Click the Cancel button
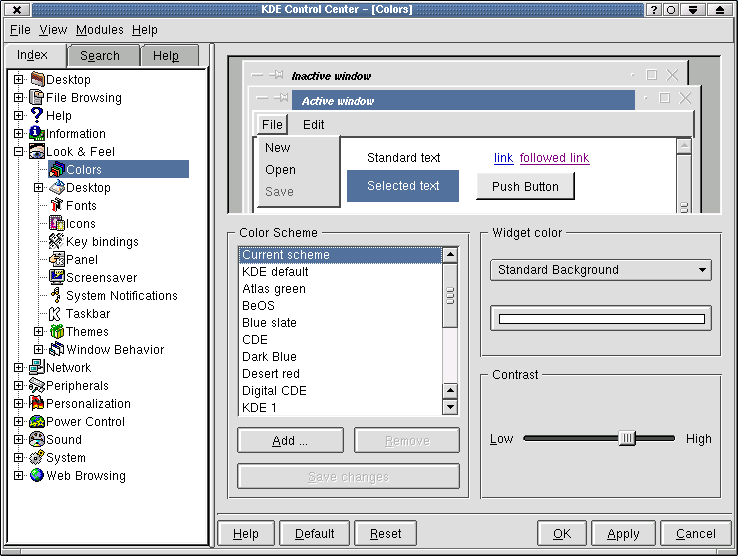738x556 pixels. [696, 533]
